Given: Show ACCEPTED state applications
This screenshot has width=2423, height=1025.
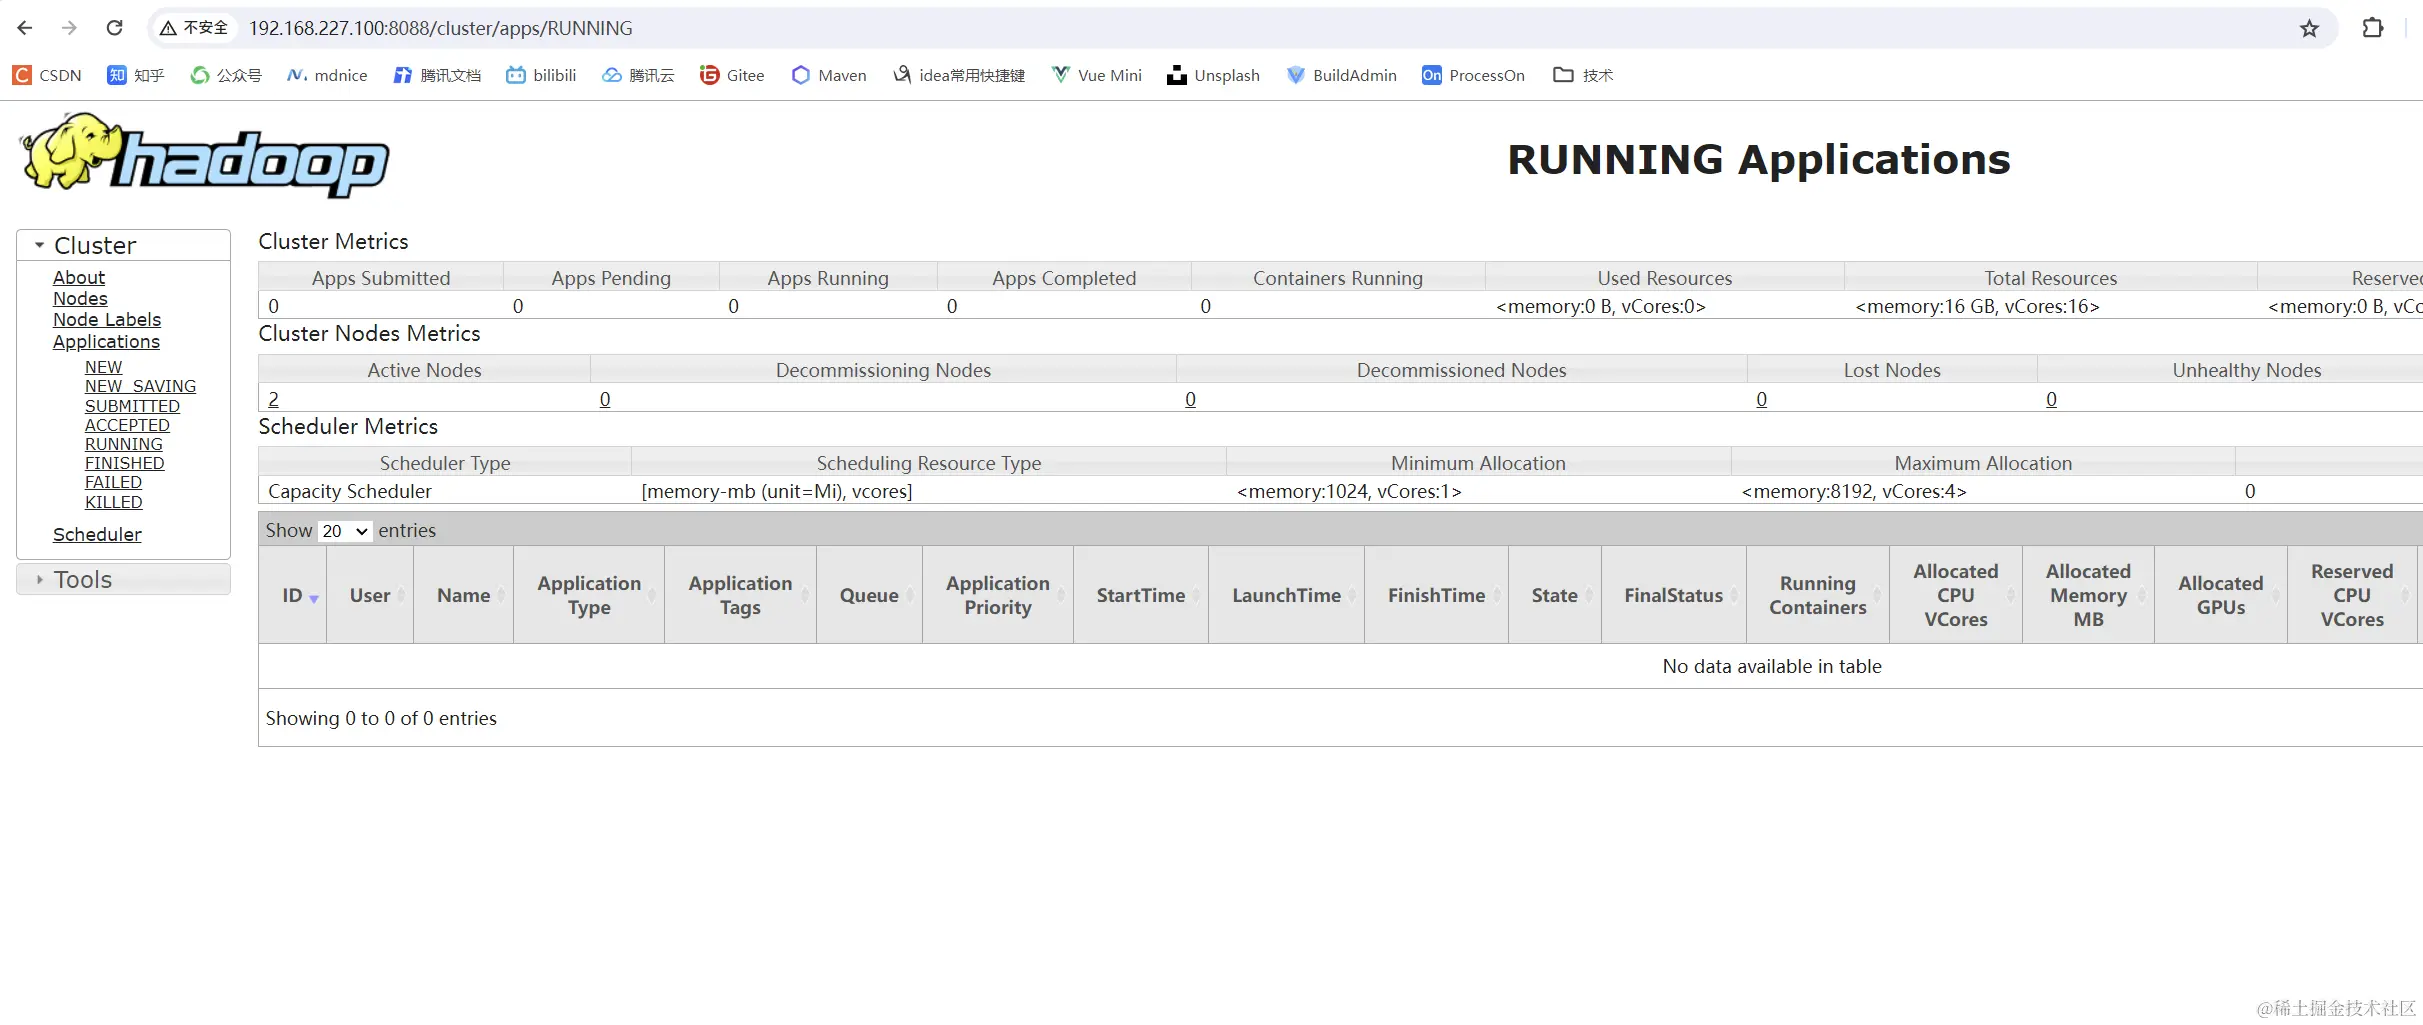Looking at the screenshot, I should pyautogui.click(x=127, y=425).
